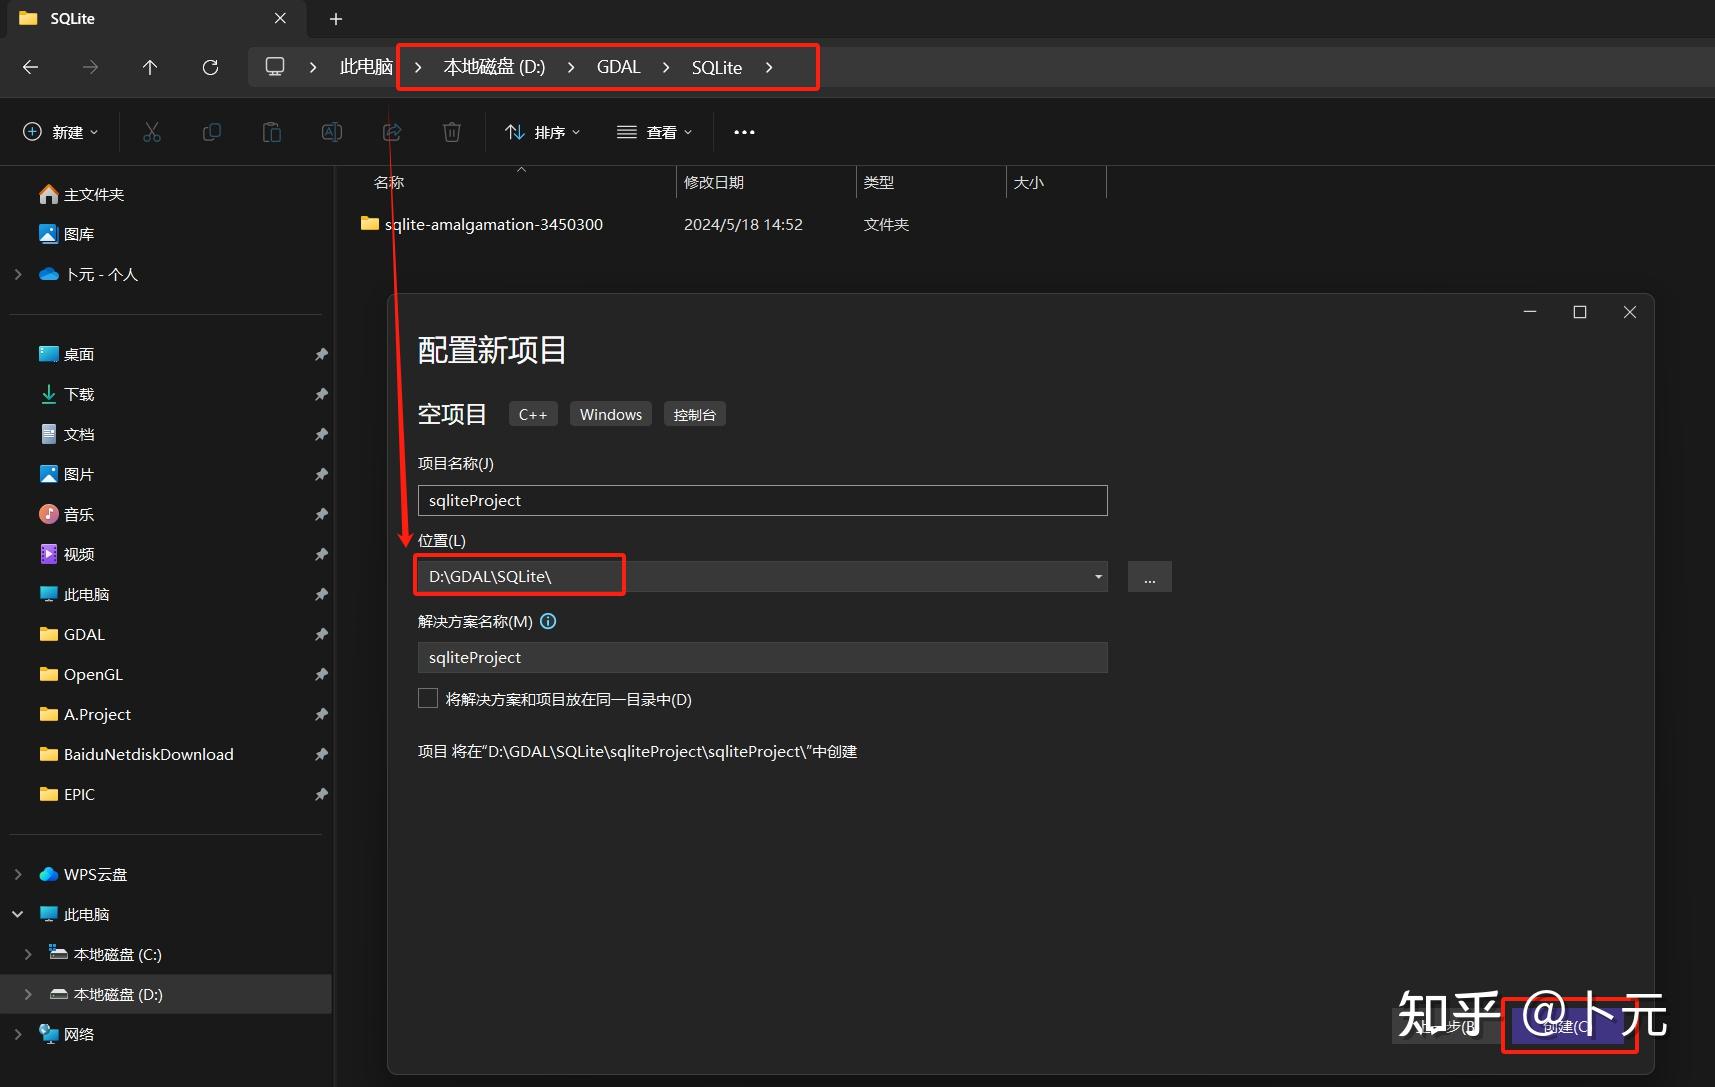
Task: Go back in File Explorer
Action: (31, 67)
